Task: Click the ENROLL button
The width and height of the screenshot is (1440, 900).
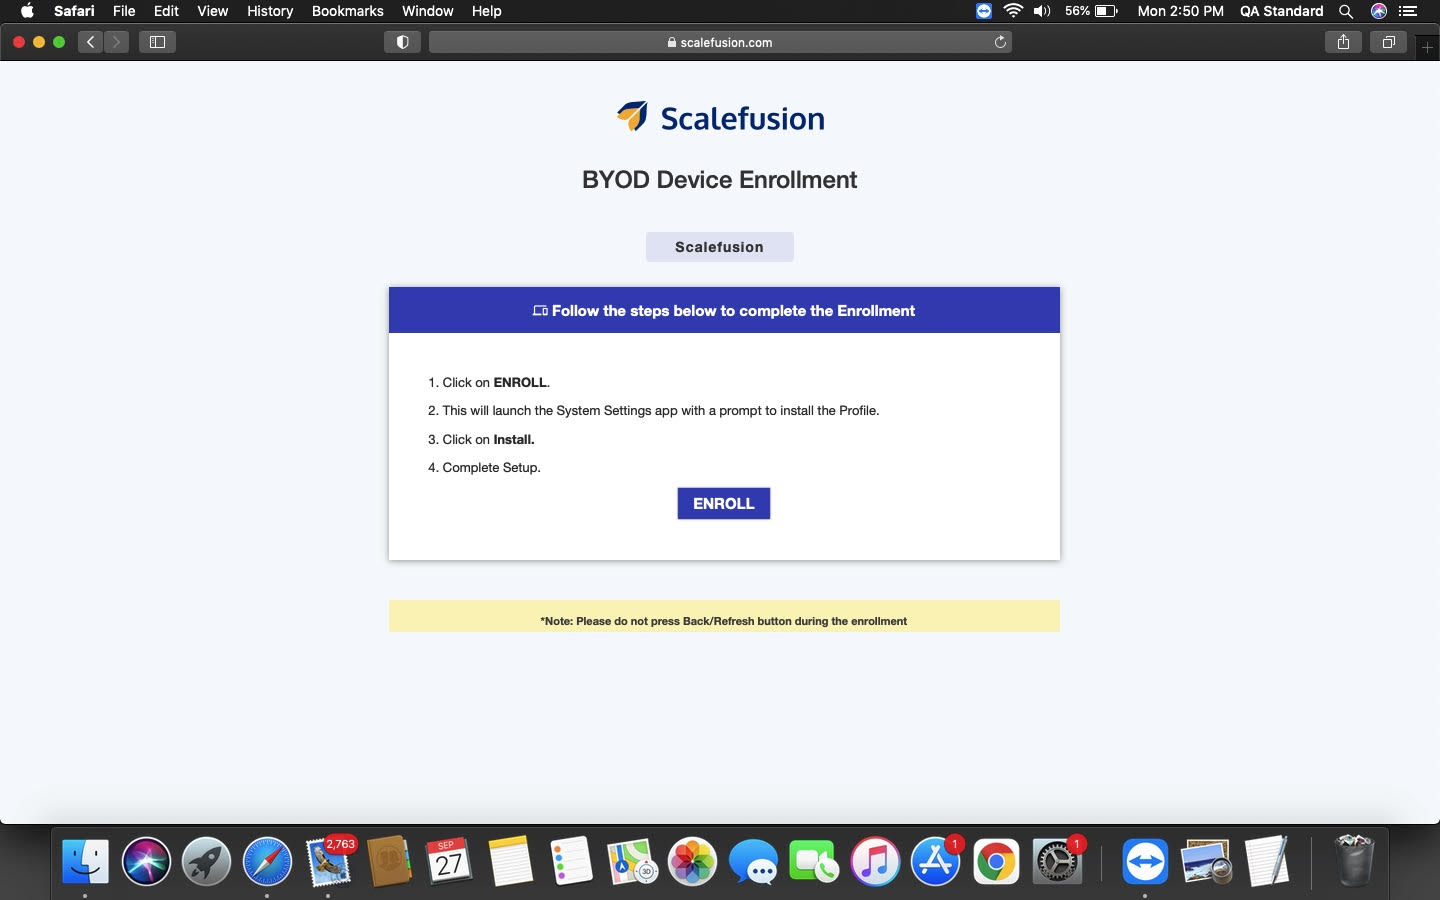Action: coord(723,503)
